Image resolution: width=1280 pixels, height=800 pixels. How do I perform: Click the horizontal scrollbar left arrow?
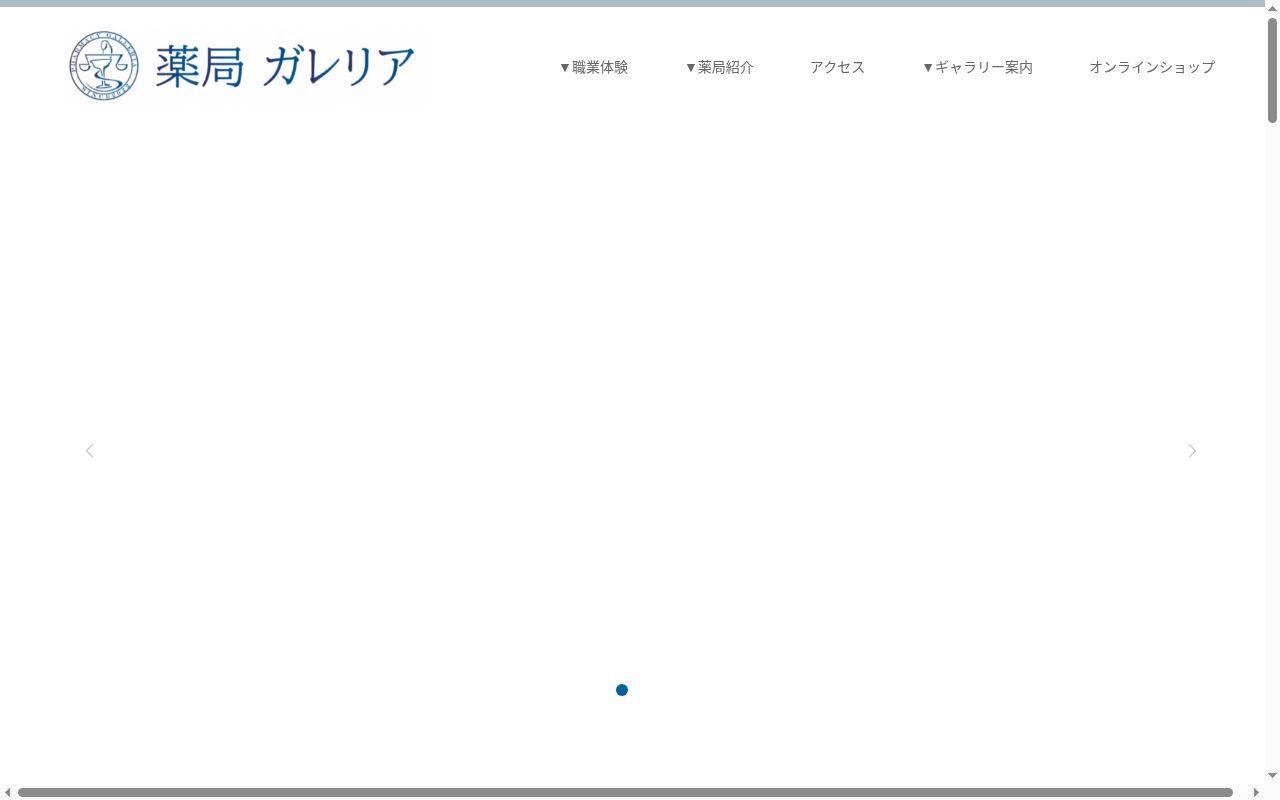[8, 793]
